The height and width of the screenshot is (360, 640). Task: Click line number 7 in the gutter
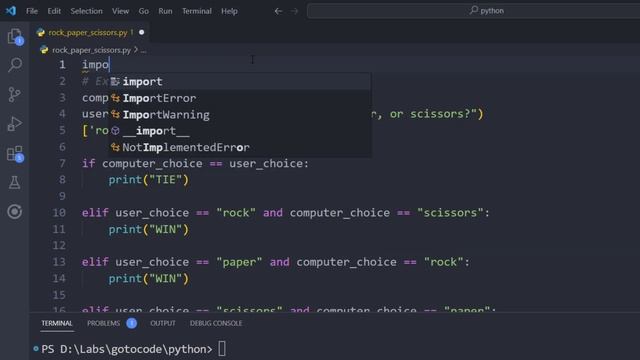62,164
